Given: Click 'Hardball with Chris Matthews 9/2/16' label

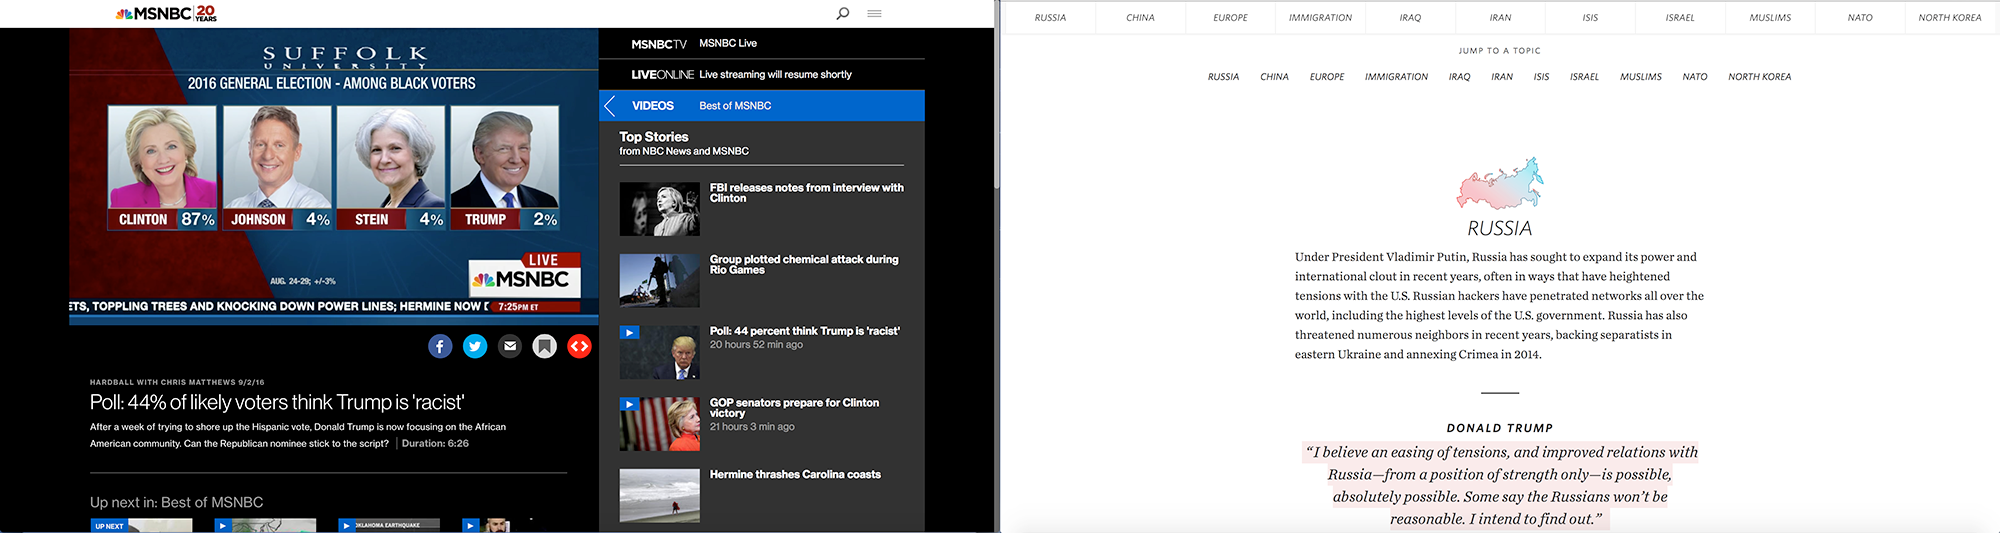Looking at the screenshot, I should [177, 382].
